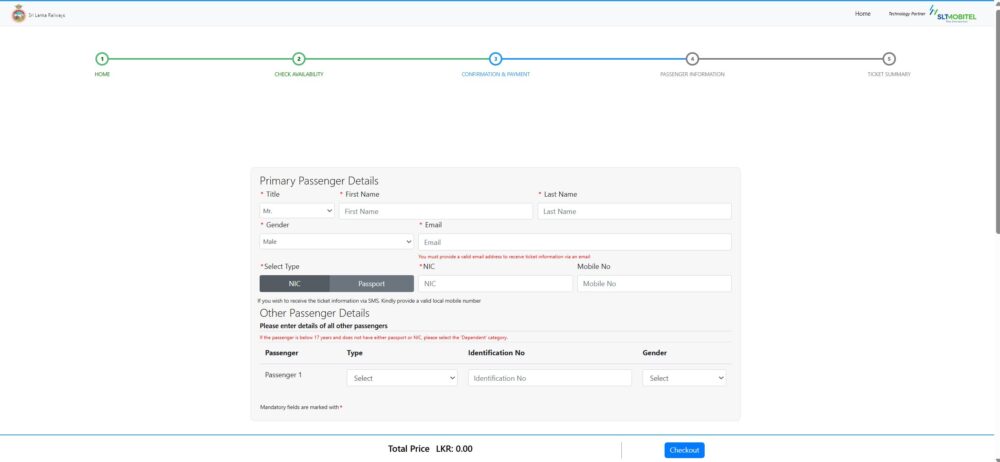Click the Mobile No input field

[x=654, y=284]
